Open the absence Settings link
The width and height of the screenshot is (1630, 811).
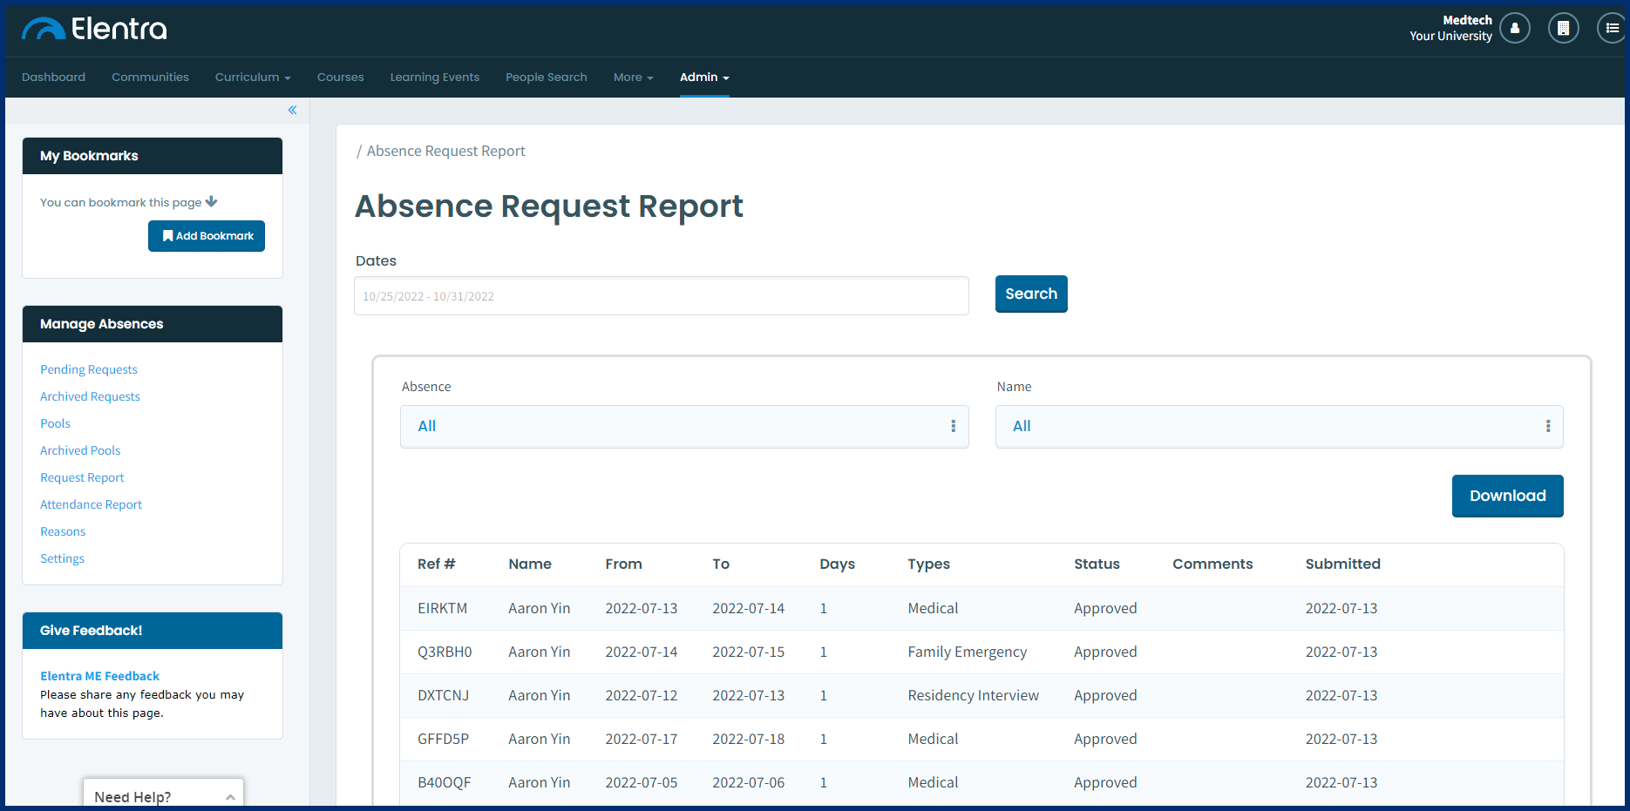point(62,558)
